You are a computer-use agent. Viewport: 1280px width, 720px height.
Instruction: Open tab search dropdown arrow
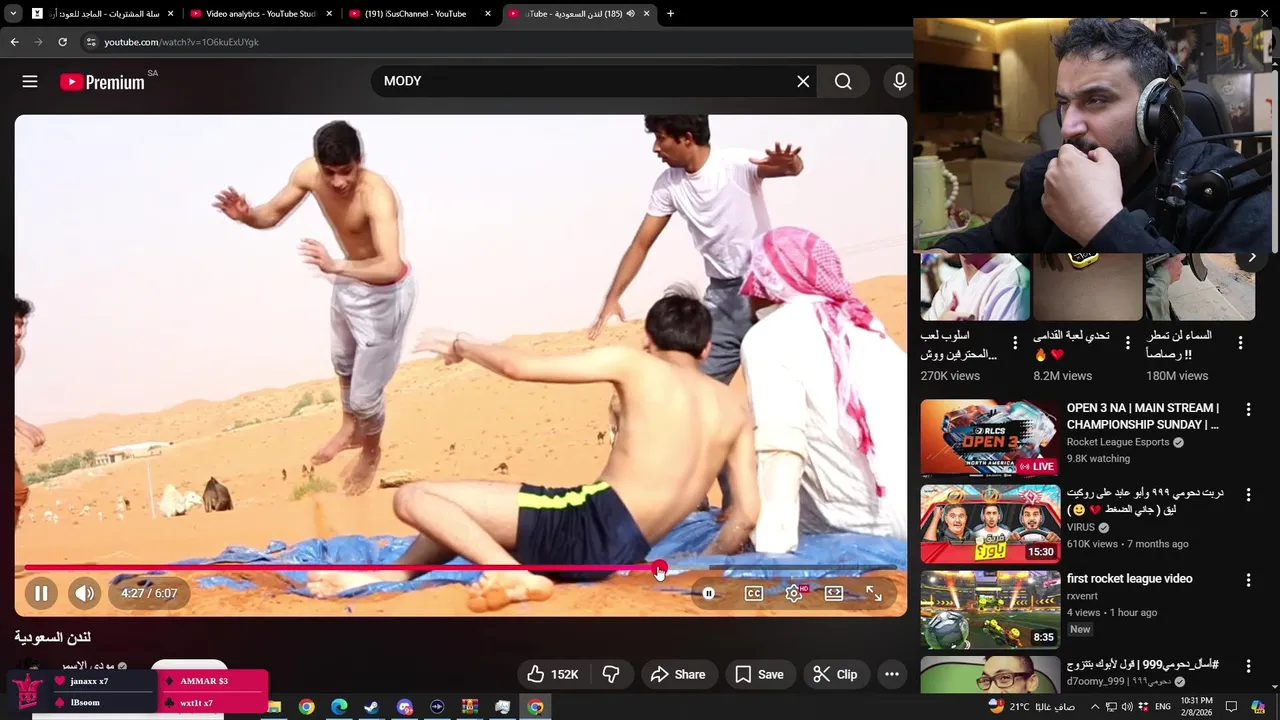[x=13, y=14]
